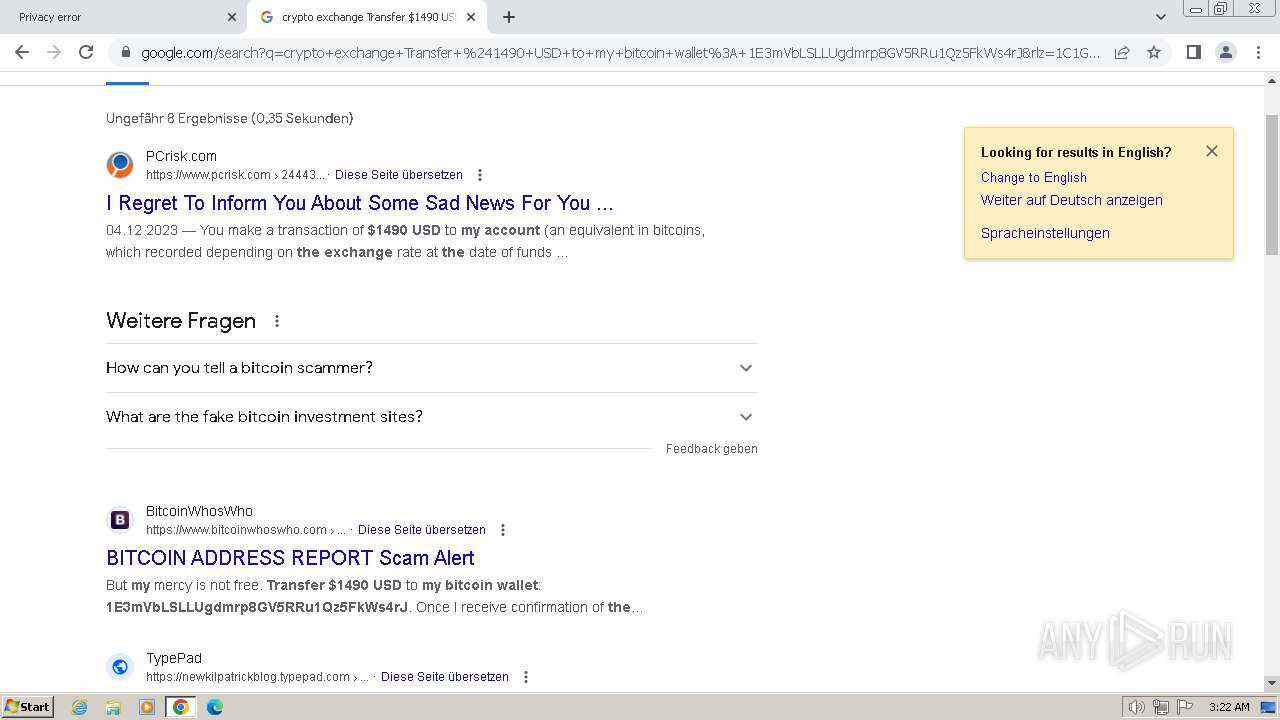
Task: Dismiss the English results popup
Action: click(x=1212, y=151)
